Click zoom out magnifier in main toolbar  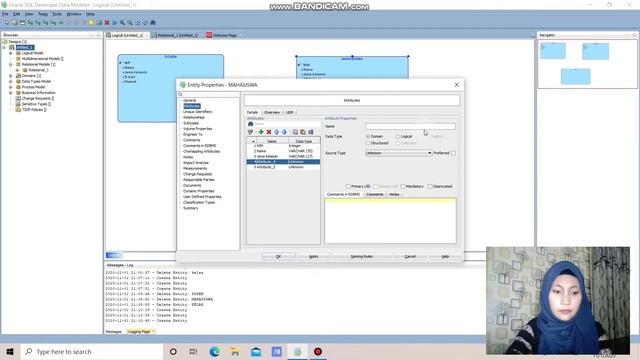click(x=130, y=23)
